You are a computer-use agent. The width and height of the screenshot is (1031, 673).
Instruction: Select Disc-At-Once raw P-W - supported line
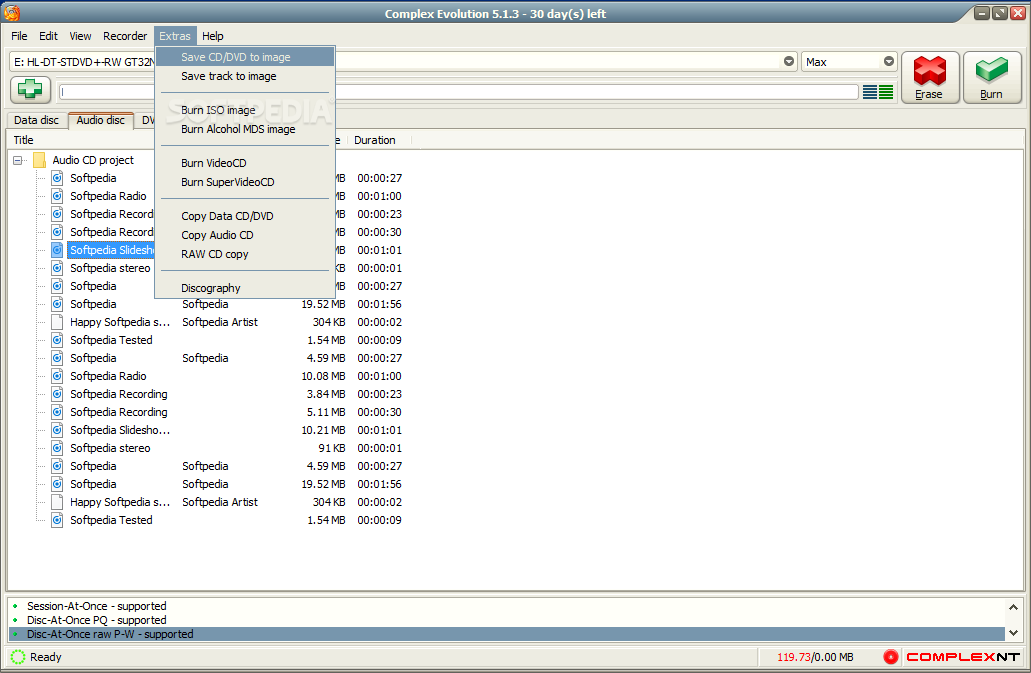pos(506,634)
